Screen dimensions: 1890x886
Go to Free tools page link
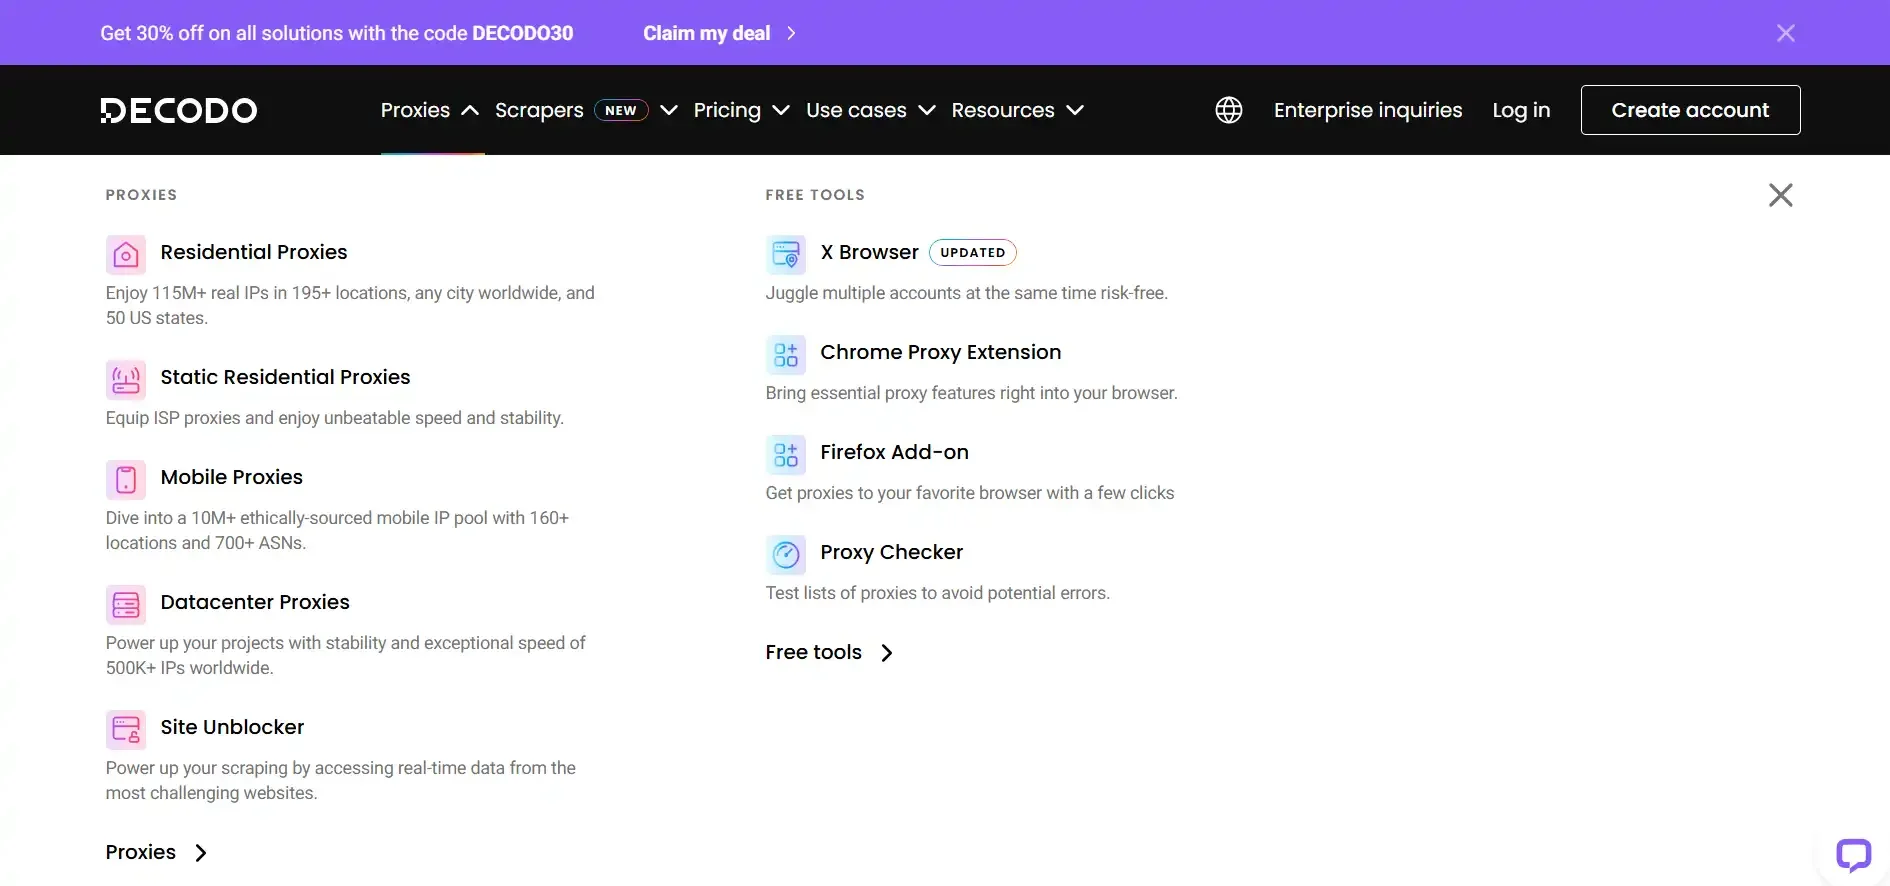point(813,652)
